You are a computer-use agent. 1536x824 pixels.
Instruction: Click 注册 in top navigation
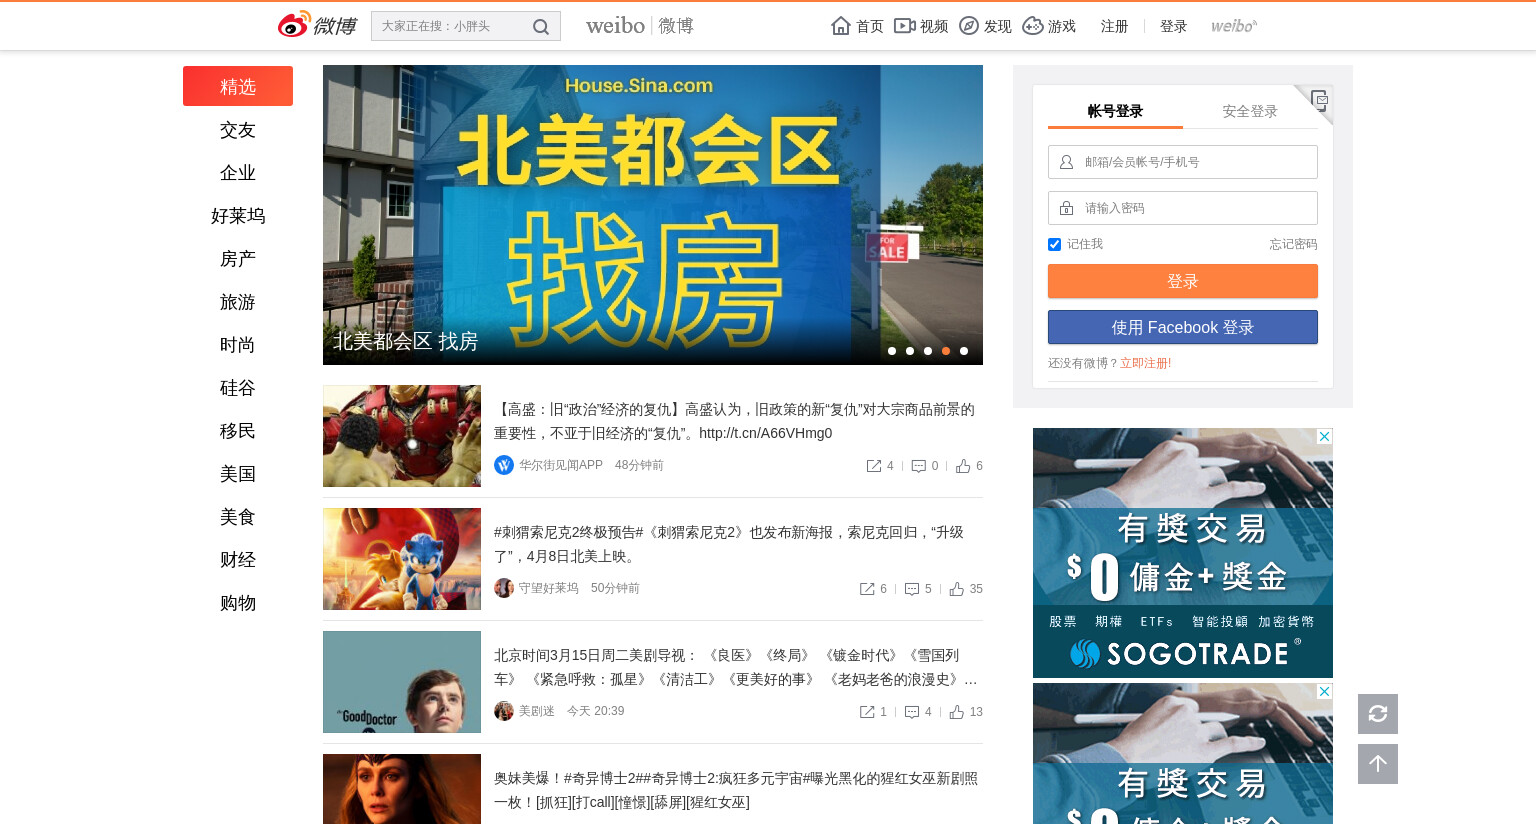pyautogui.click(x=1114, y=26)
